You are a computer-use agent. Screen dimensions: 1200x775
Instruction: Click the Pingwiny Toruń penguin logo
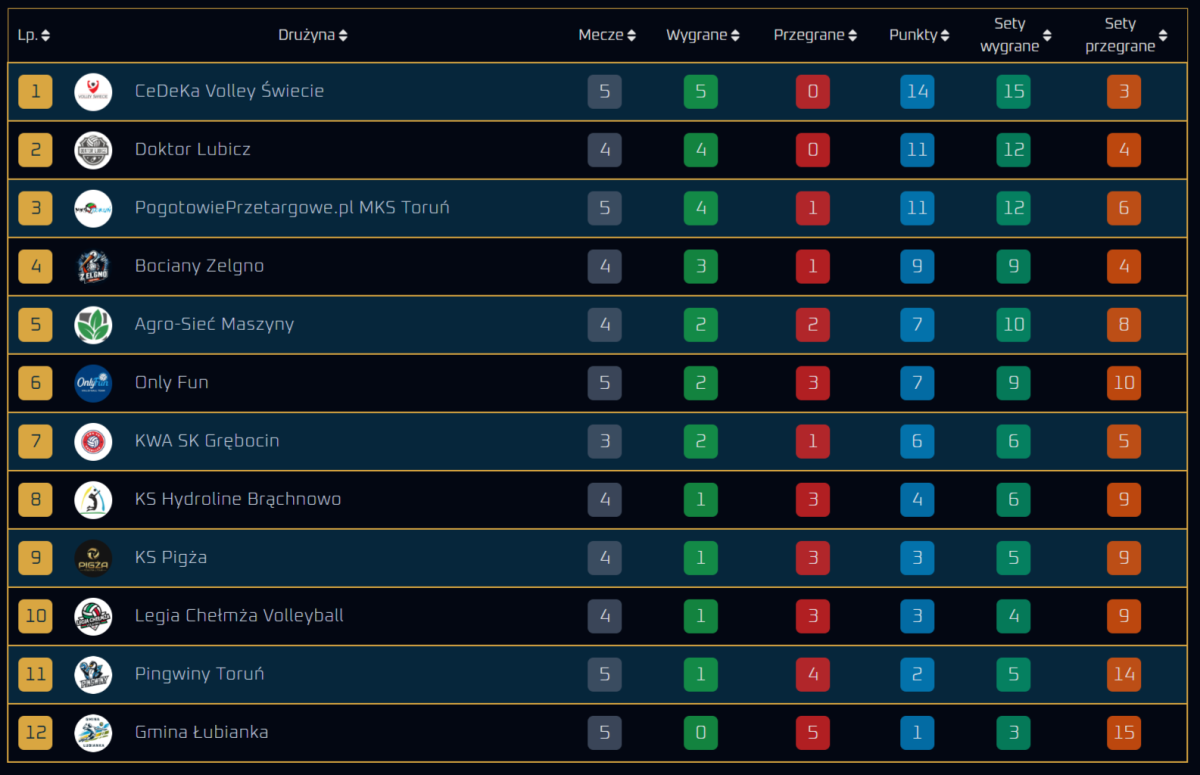tap(93, 674)
